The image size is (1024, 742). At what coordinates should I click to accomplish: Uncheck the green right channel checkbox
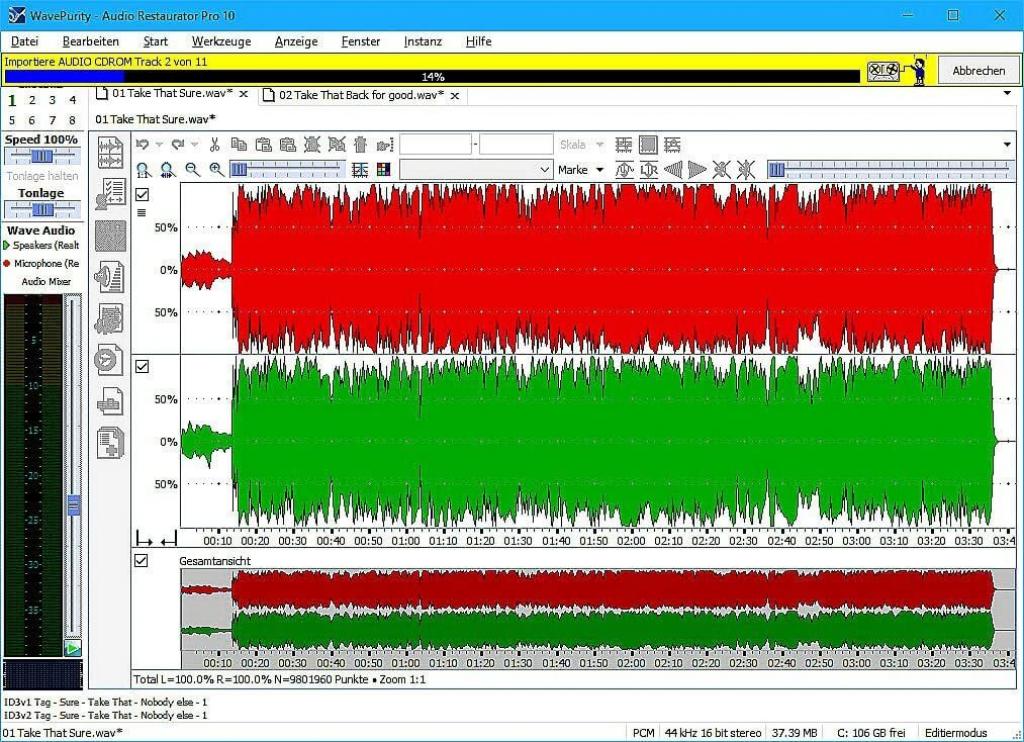click(142, 367)
